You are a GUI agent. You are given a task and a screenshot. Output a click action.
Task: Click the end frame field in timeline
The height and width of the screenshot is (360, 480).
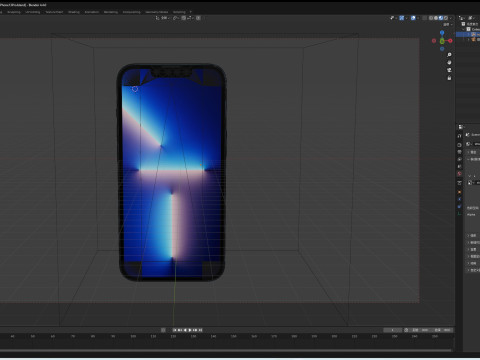tap(443, 330)
